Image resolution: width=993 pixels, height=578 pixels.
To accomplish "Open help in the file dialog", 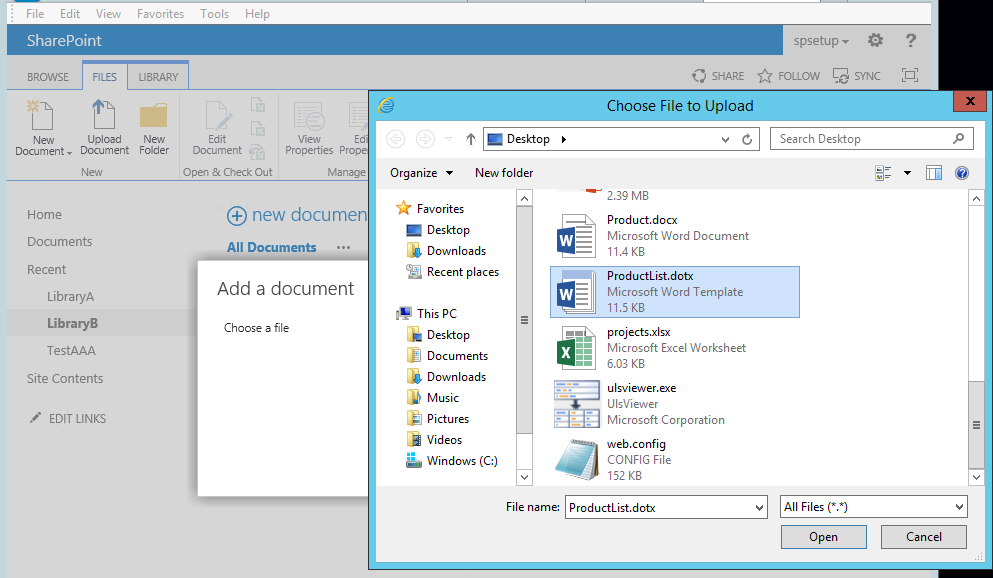I will click(x=962, y=173).
